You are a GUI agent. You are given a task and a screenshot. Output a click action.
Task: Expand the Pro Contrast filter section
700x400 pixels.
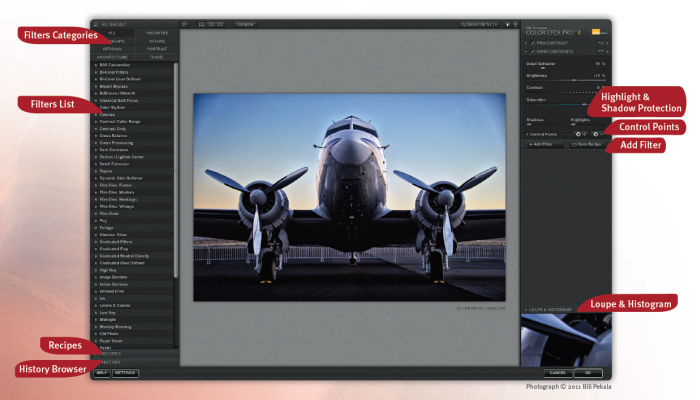[x=526, y=43]
